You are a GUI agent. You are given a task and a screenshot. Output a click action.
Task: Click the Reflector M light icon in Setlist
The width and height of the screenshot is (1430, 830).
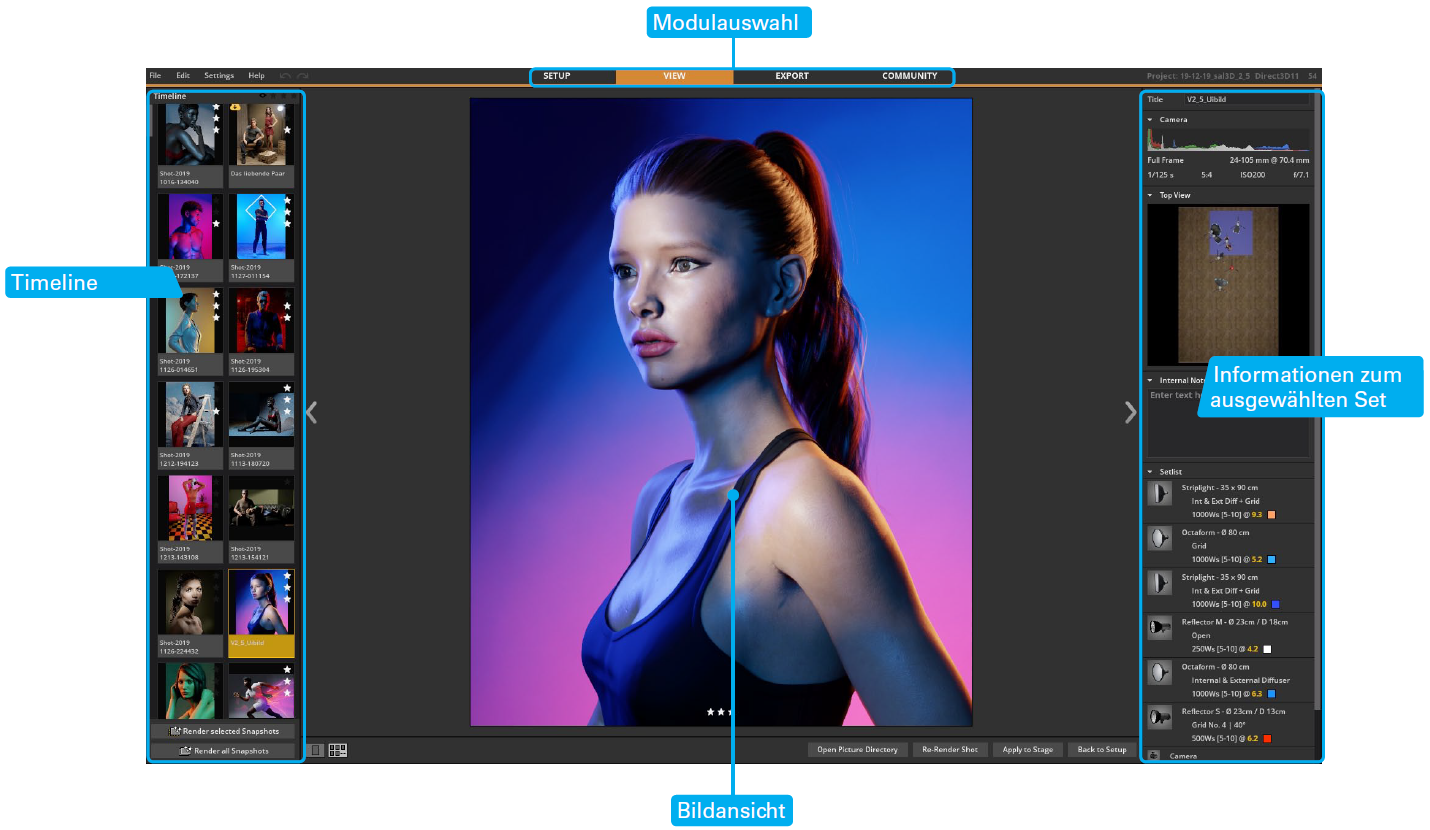1160,627
